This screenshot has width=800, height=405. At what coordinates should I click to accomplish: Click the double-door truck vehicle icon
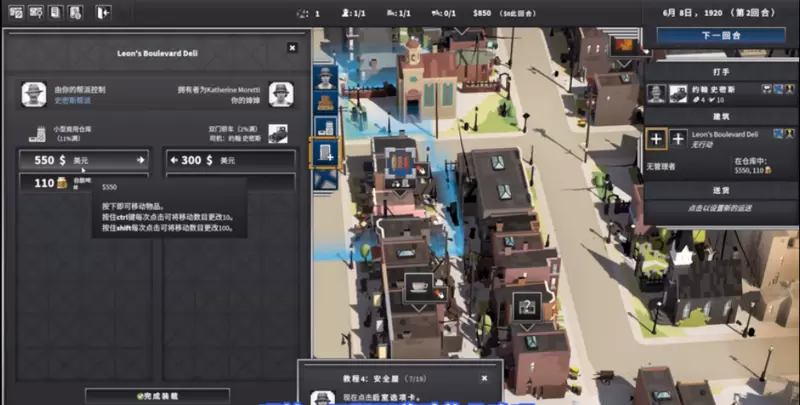pos(278,133)
